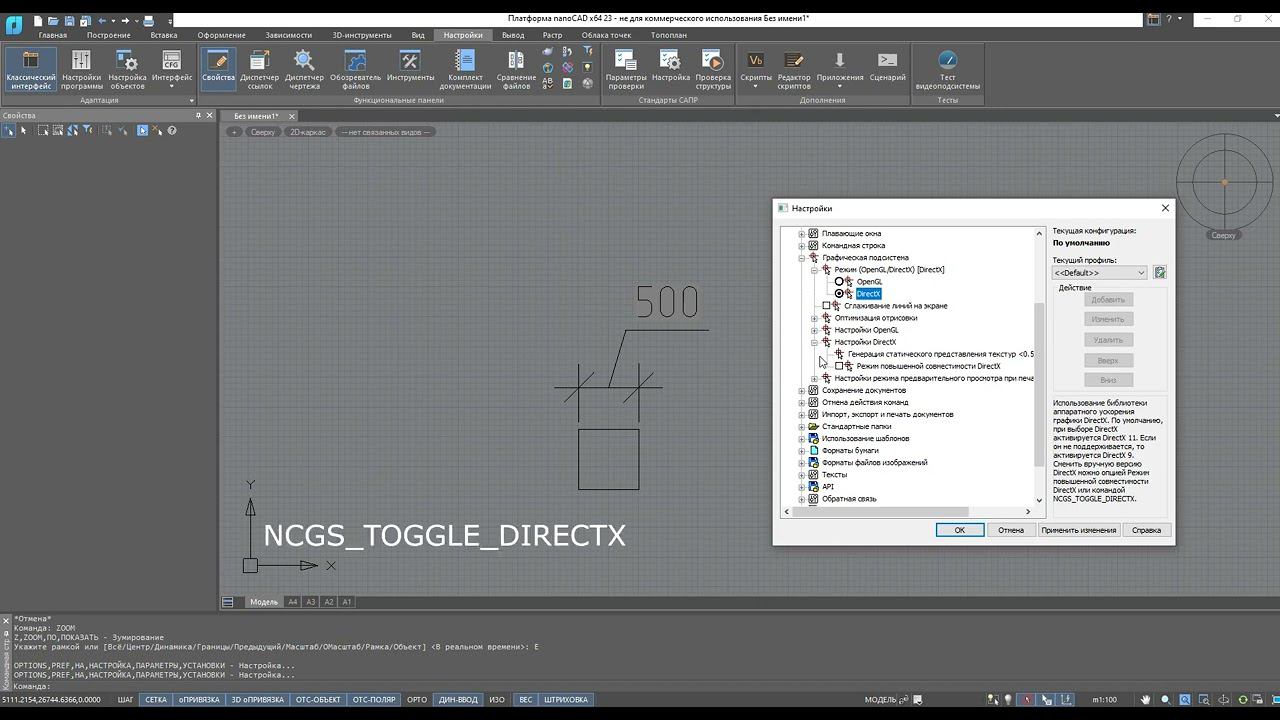Check Режим повышенной совместимости DirectX
Screen dimensions: 1280x720
point(840,366)
